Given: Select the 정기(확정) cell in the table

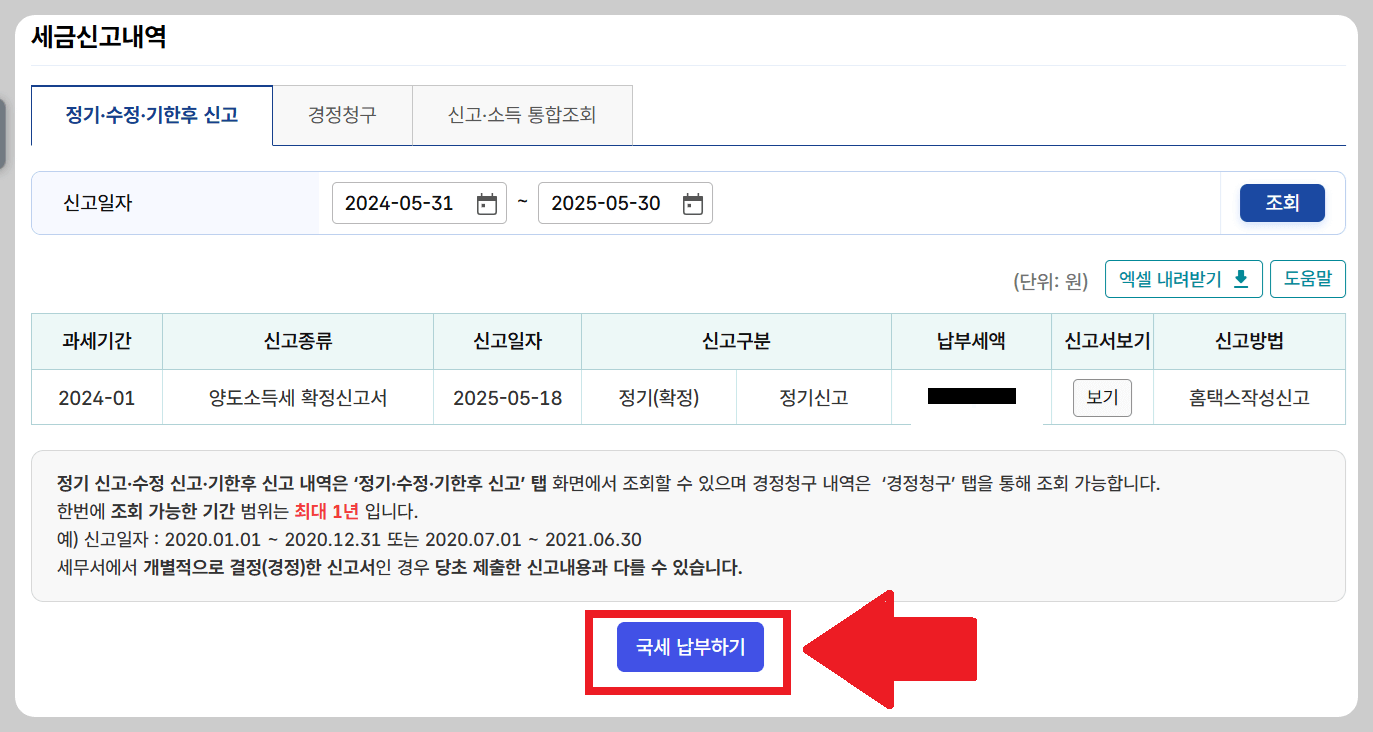Looking at the screenshot, I should click(x=660, y=397).
